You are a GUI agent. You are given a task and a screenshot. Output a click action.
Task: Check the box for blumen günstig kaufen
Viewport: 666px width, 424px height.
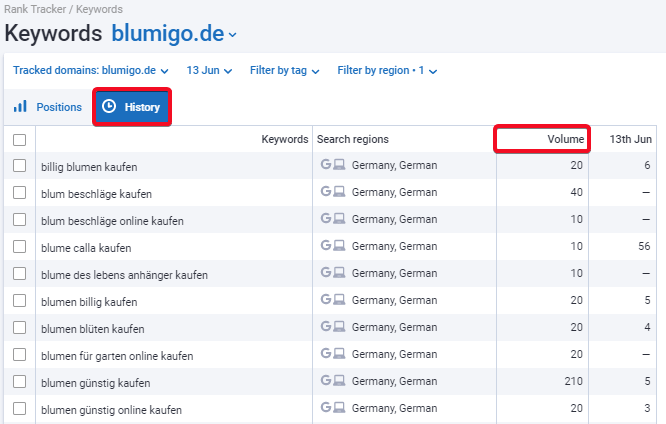[19, 382]
